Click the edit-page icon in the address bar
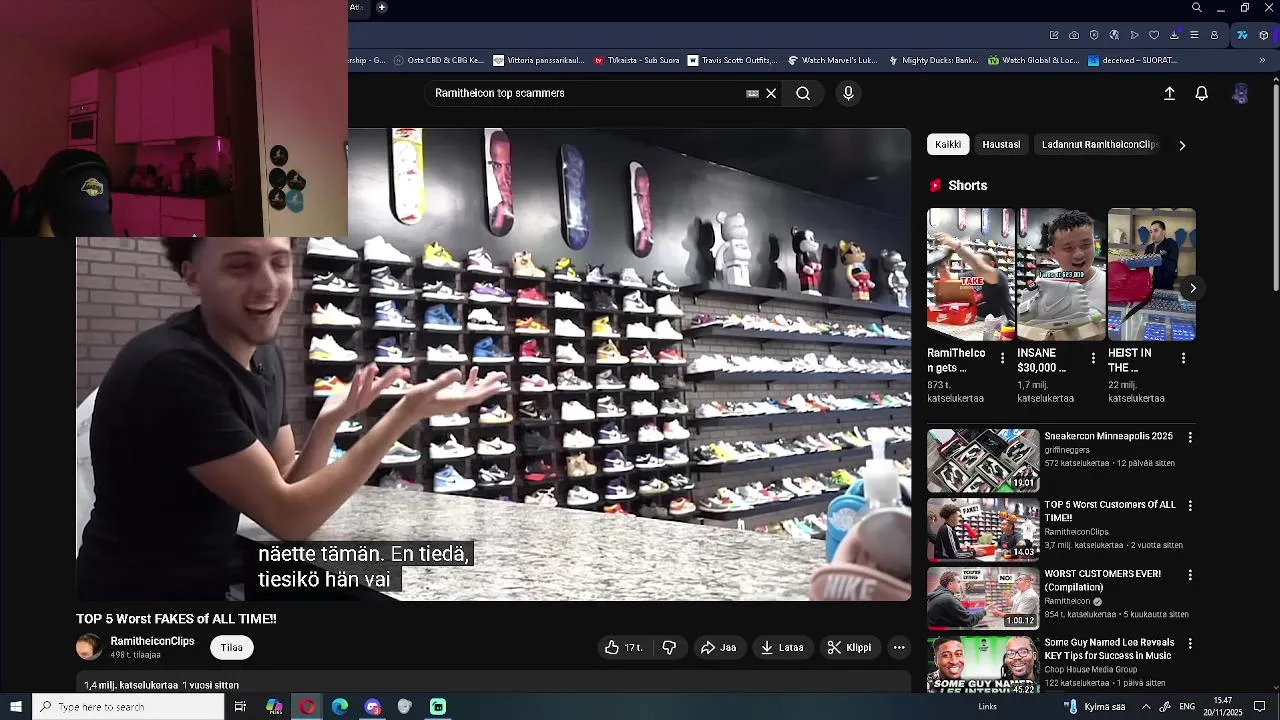The image size is (1280, 720). [1054, 35]
